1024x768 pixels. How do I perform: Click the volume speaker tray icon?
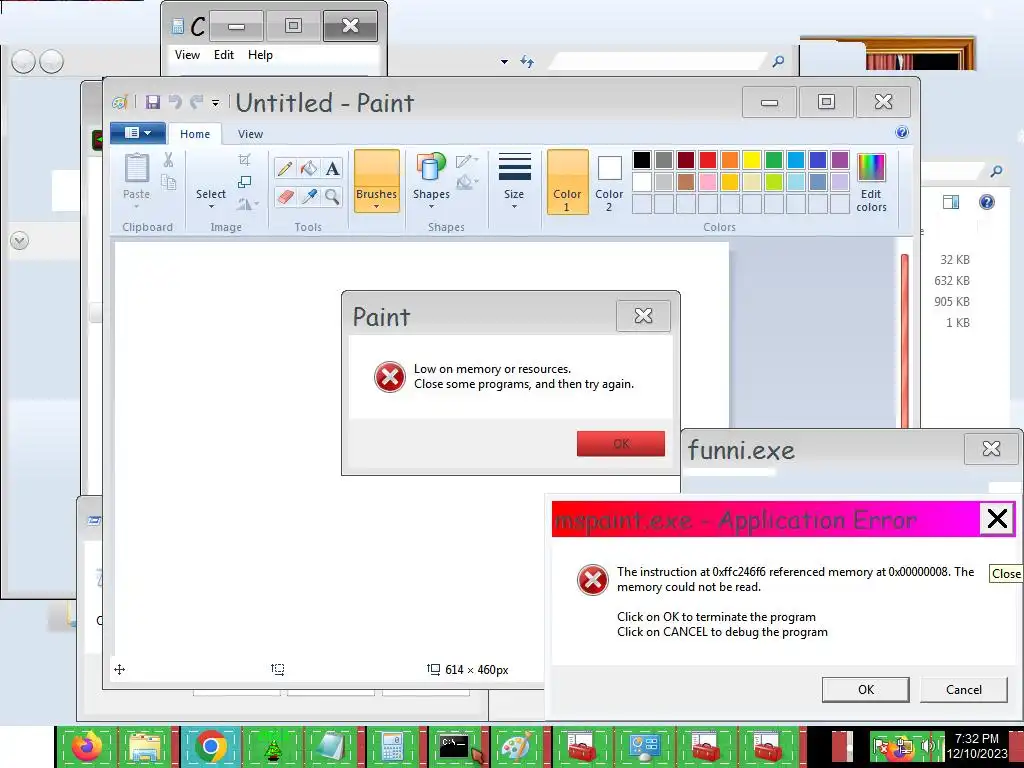pyautogui.click(x=927, y=746)
